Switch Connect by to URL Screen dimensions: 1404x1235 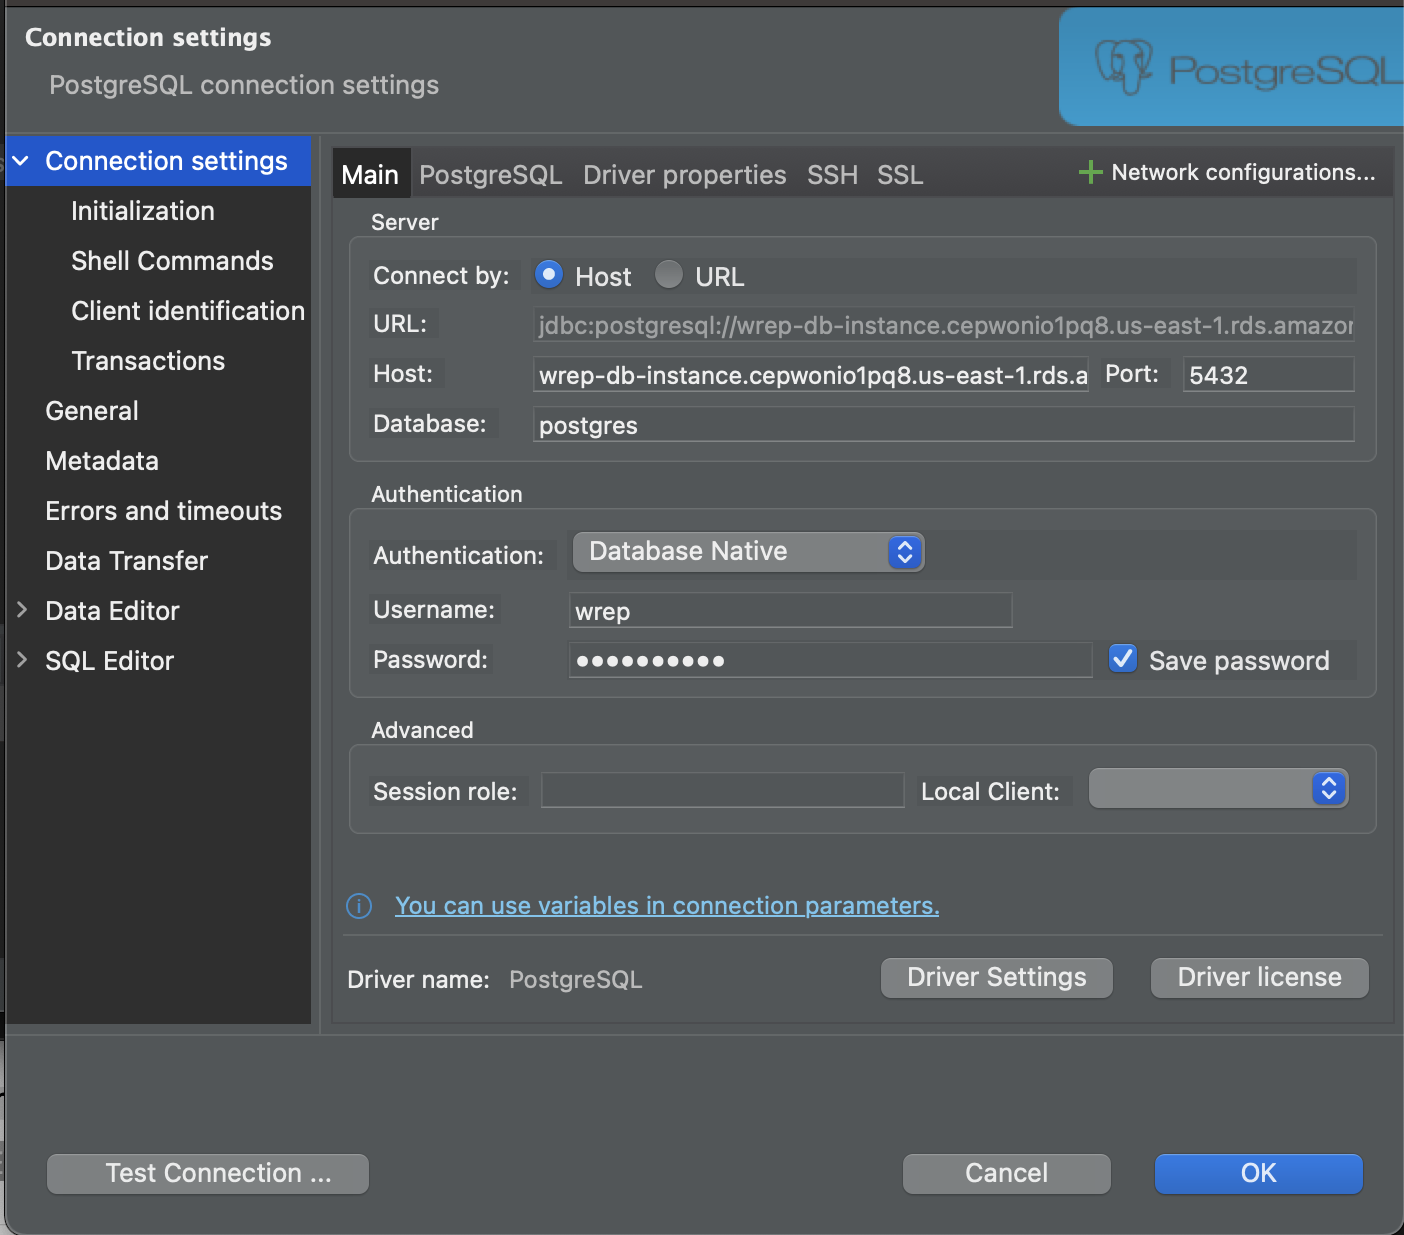[668, 274]
